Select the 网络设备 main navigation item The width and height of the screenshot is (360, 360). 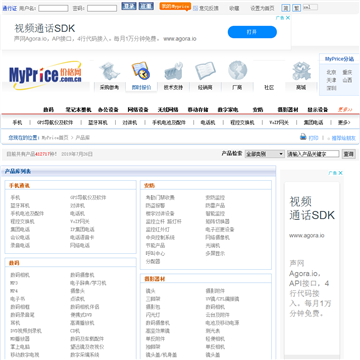click(x=138, y=110)
